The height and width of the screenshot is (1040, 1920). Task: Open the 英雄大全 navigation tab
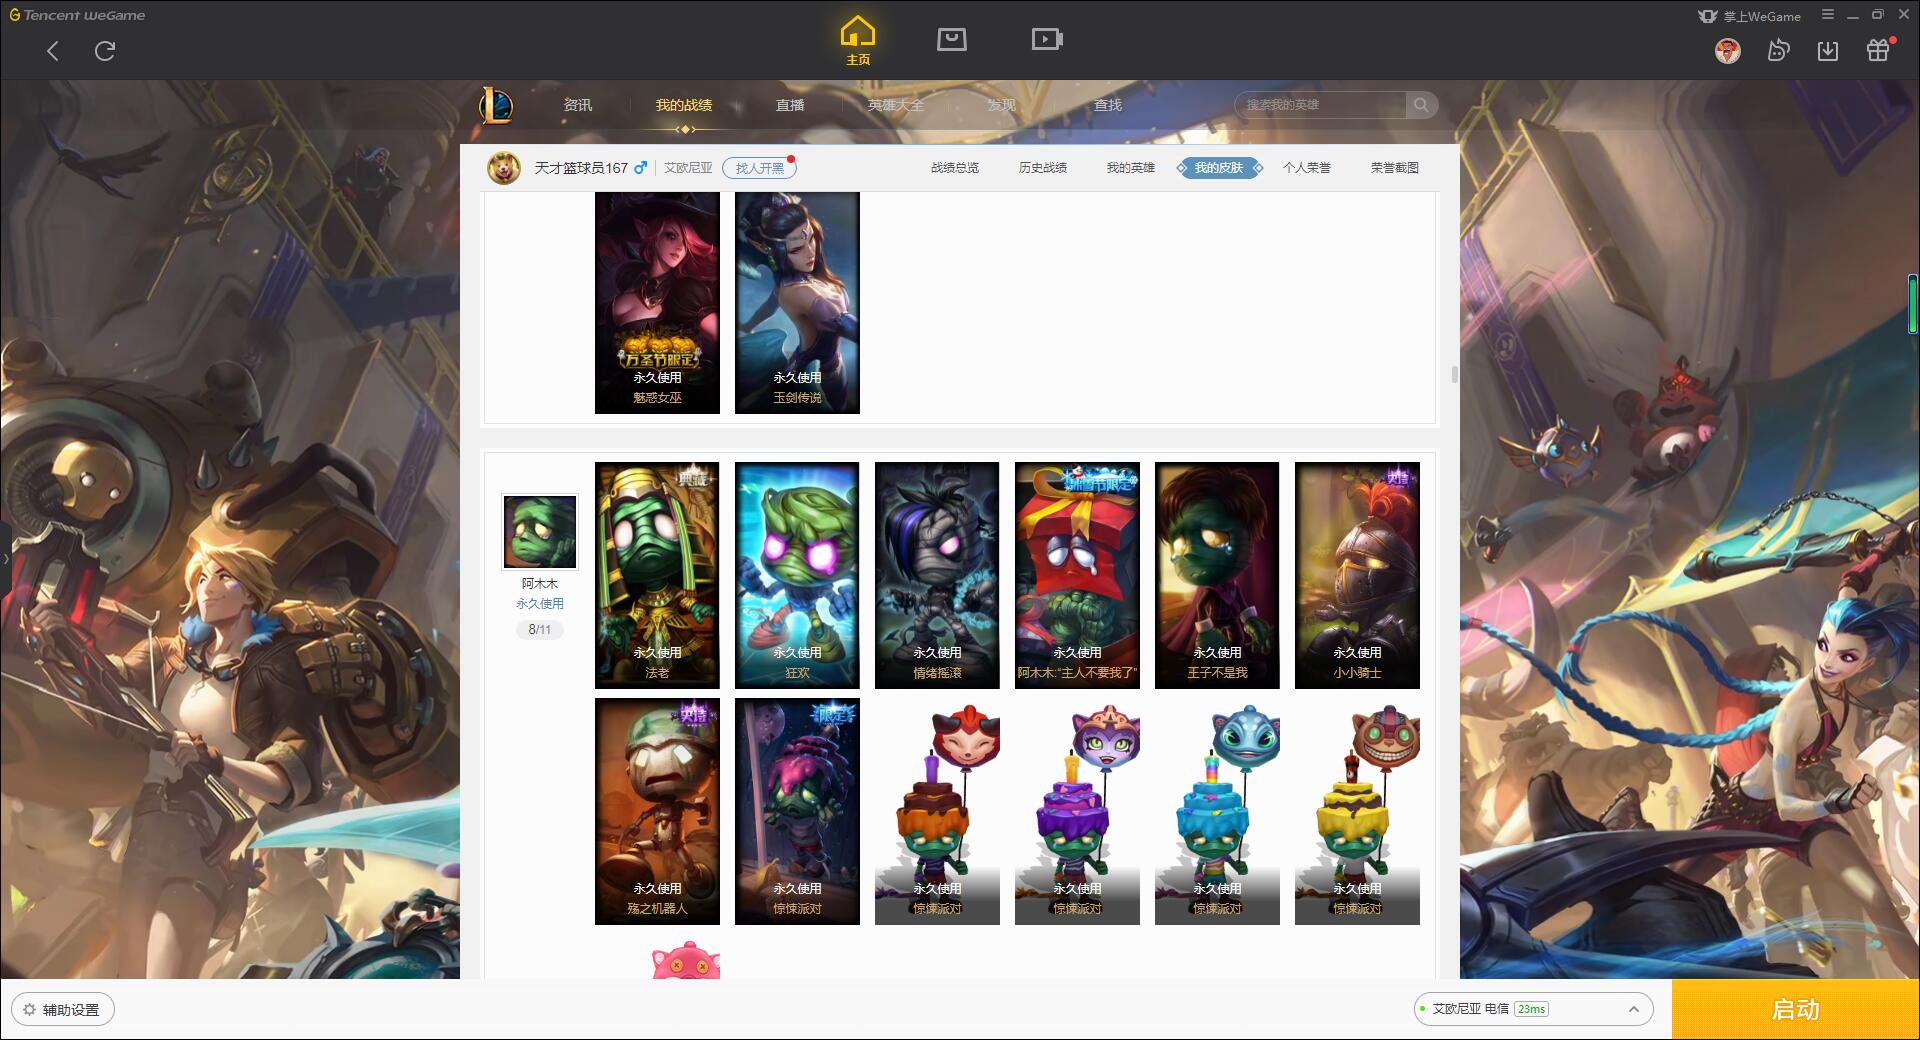coord(896,105)
